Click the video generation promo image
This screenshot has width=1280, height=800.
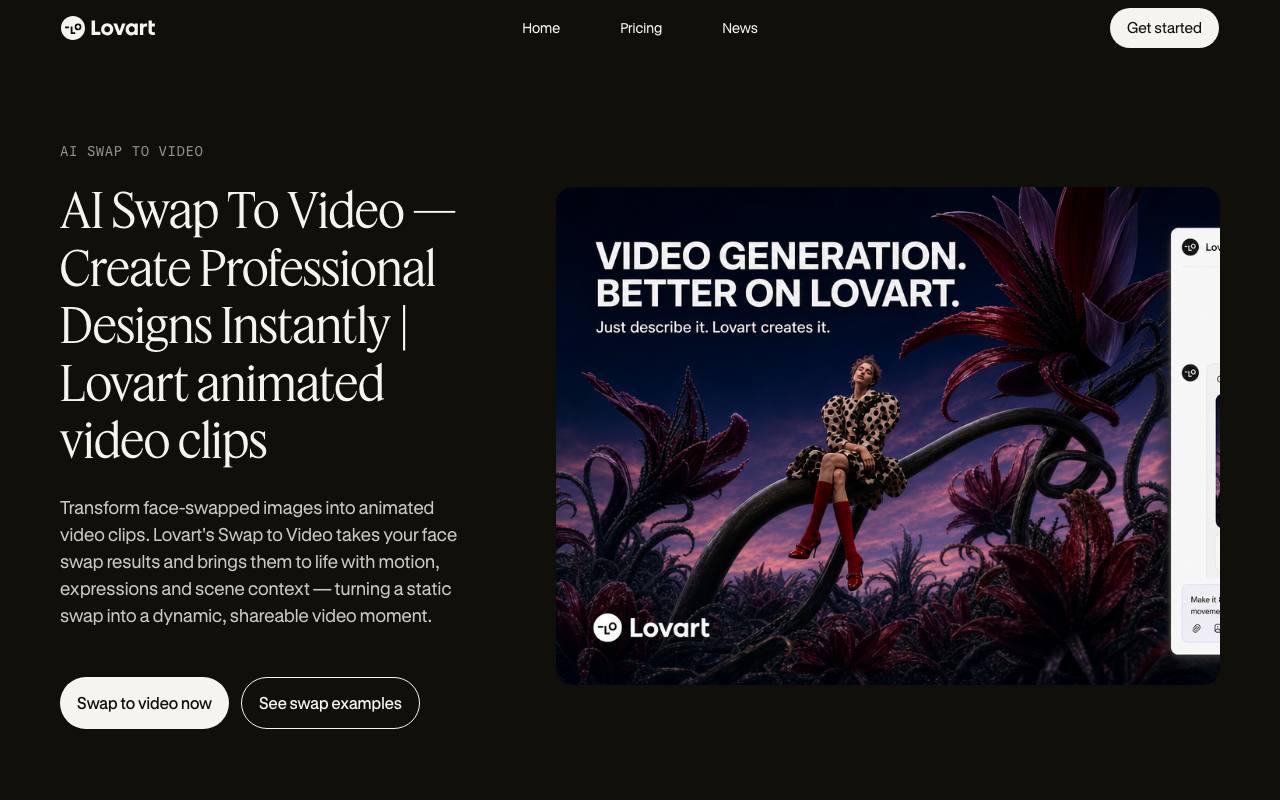888,436
